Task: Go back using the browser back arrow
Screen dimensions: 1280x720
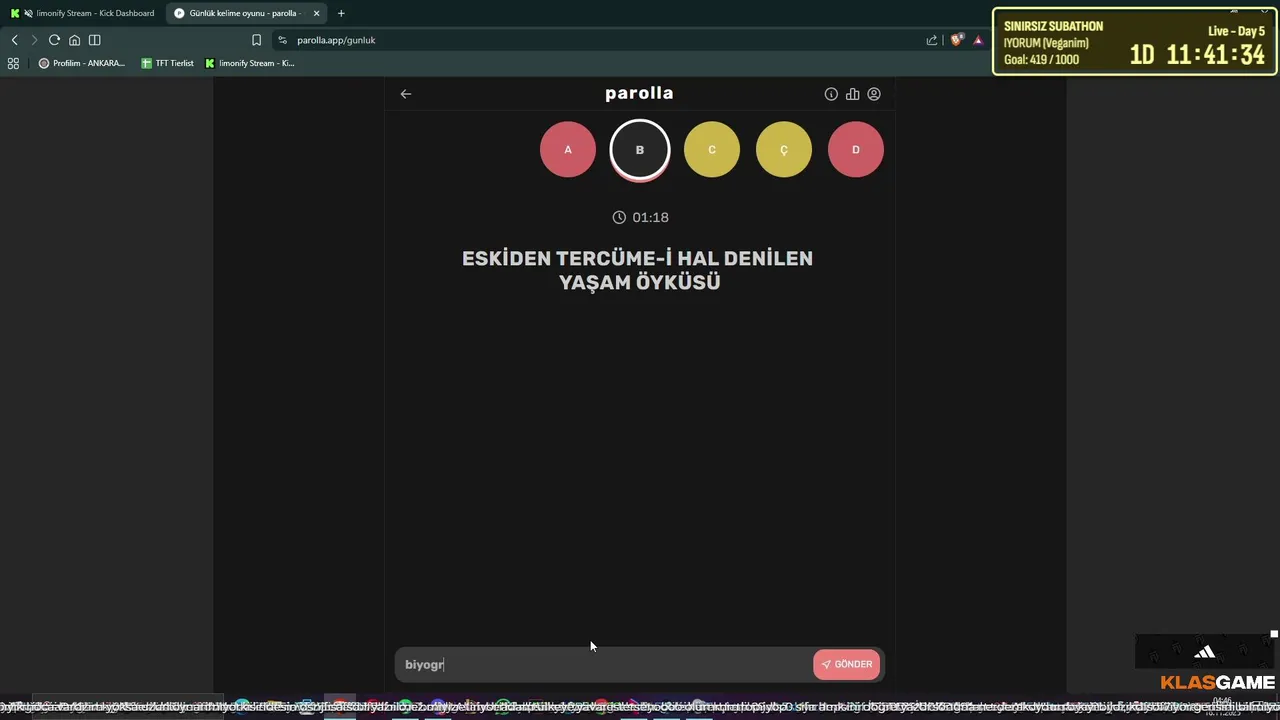Action: (x=14, y=40)
